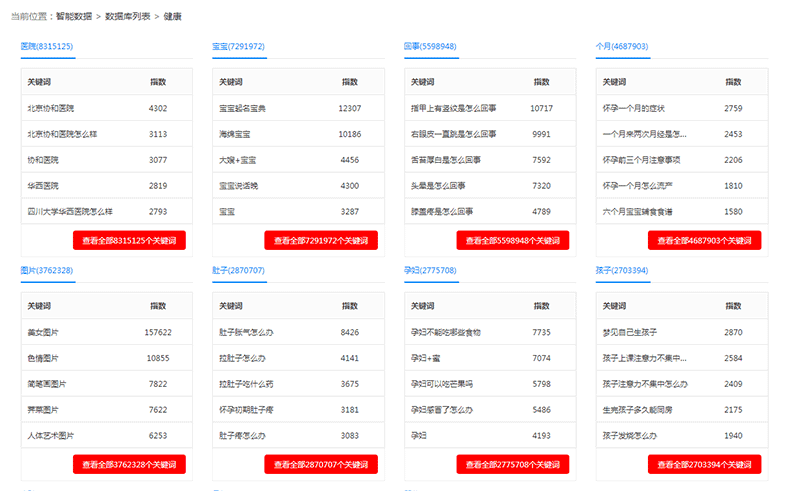Open the 回事(5598948) category link

pos(430,46)
